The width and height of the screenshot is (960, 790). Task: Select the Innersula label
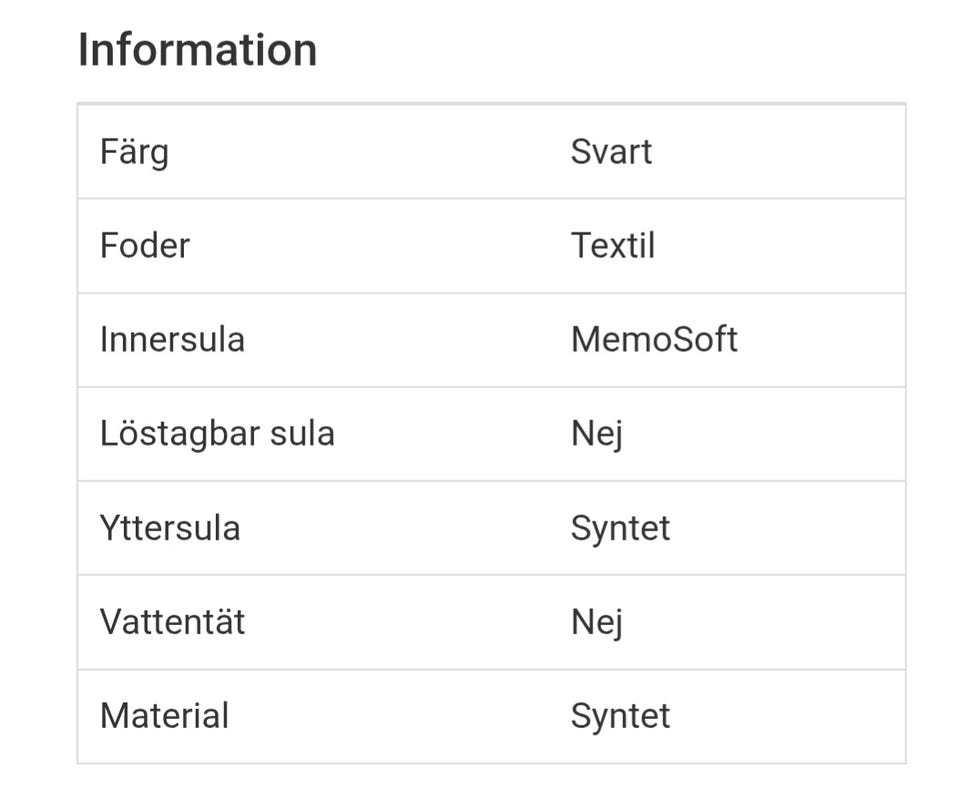(x=172, y=340)
